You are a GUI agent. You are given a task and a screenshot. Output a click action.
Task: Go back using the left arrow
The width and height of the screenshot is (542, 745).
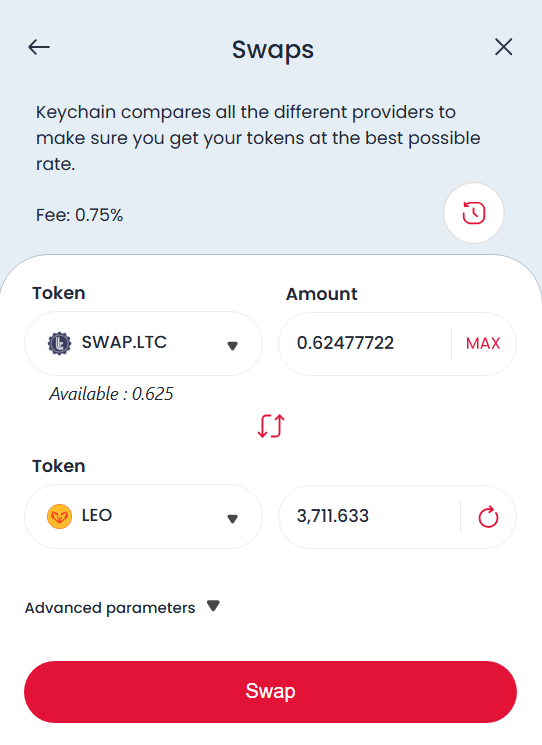tap(39, 47)
